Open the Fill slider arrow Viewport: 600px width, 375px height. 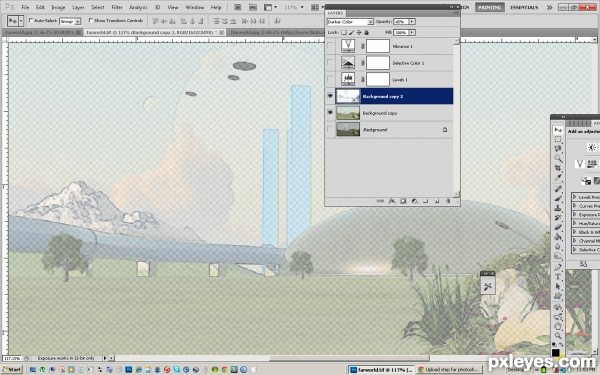point(412,33)
